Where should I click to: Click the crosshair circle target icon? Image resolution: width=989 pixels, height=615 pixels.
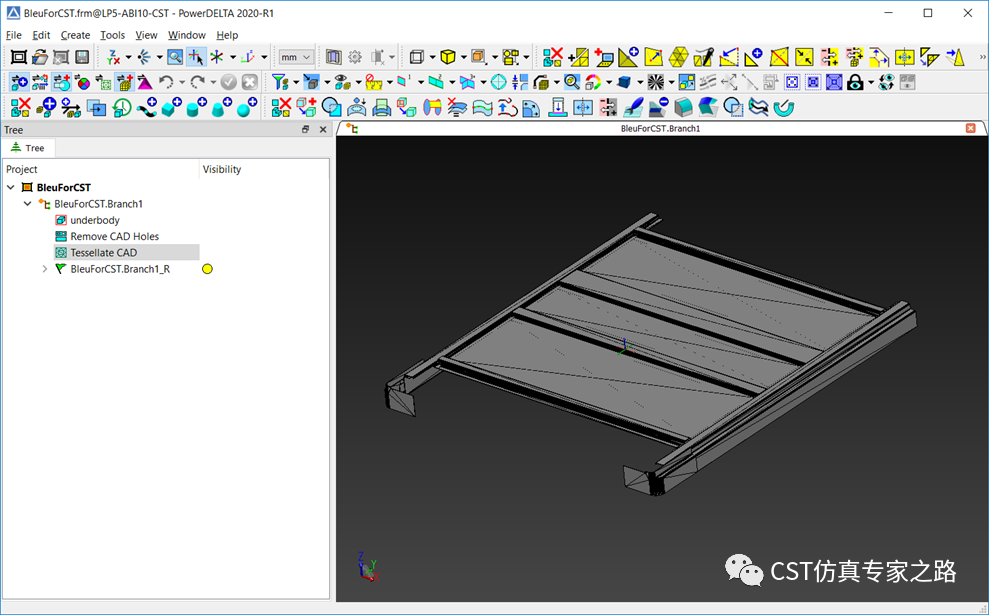coord(498,82)
